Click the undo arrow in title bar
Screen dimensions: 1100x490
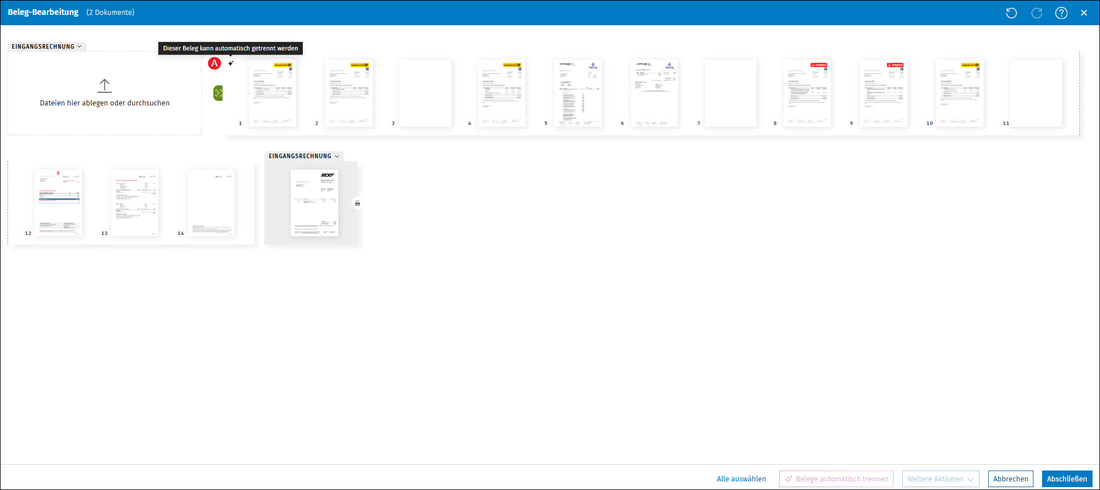(1011, 13)
